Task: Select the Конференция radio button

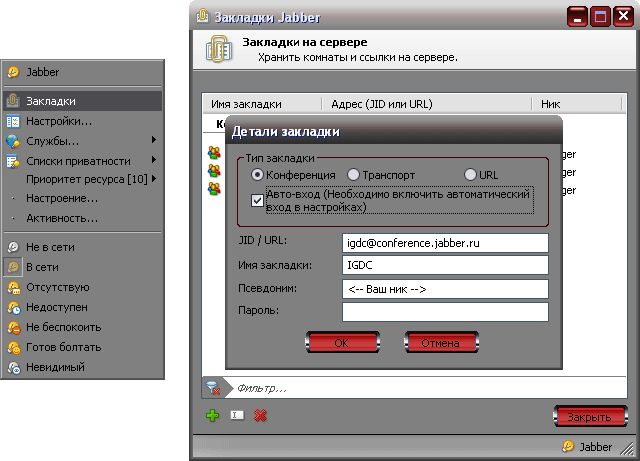Action: click(257, 175)
